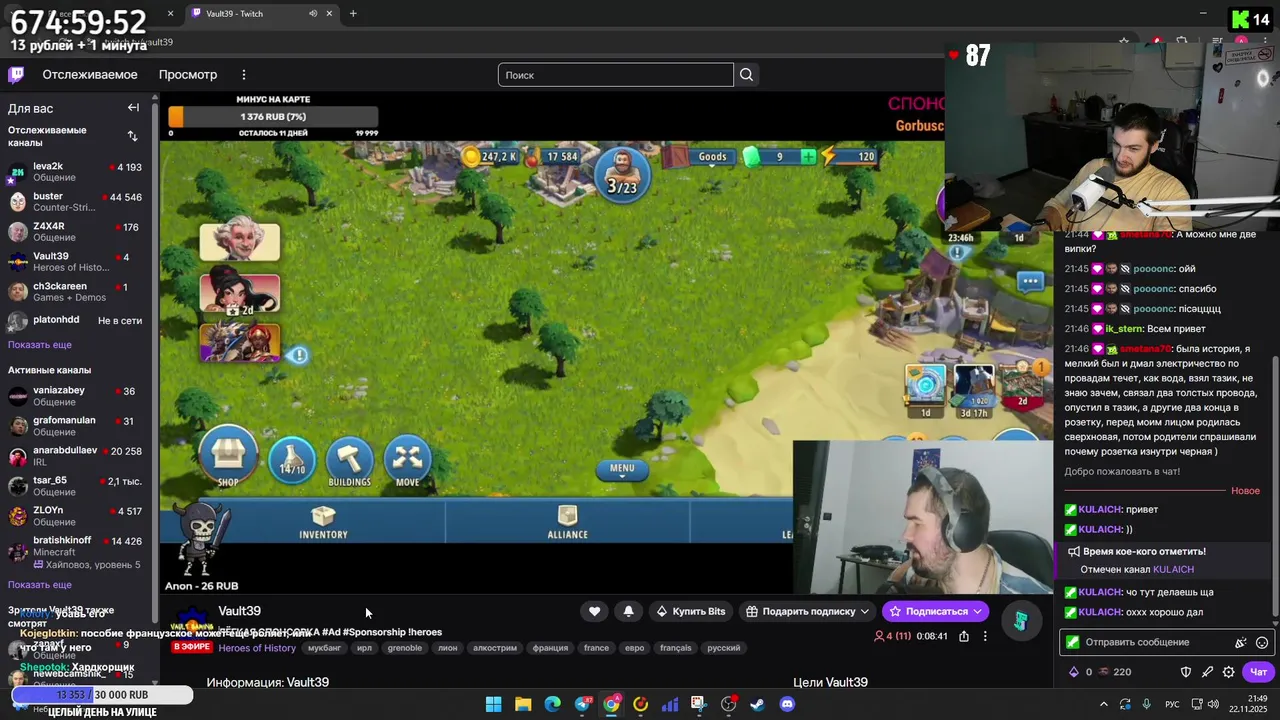This screenshot has height=720, width=1280.
Task: Switch to the Просмотр tab
Action: tap(188, 75)
